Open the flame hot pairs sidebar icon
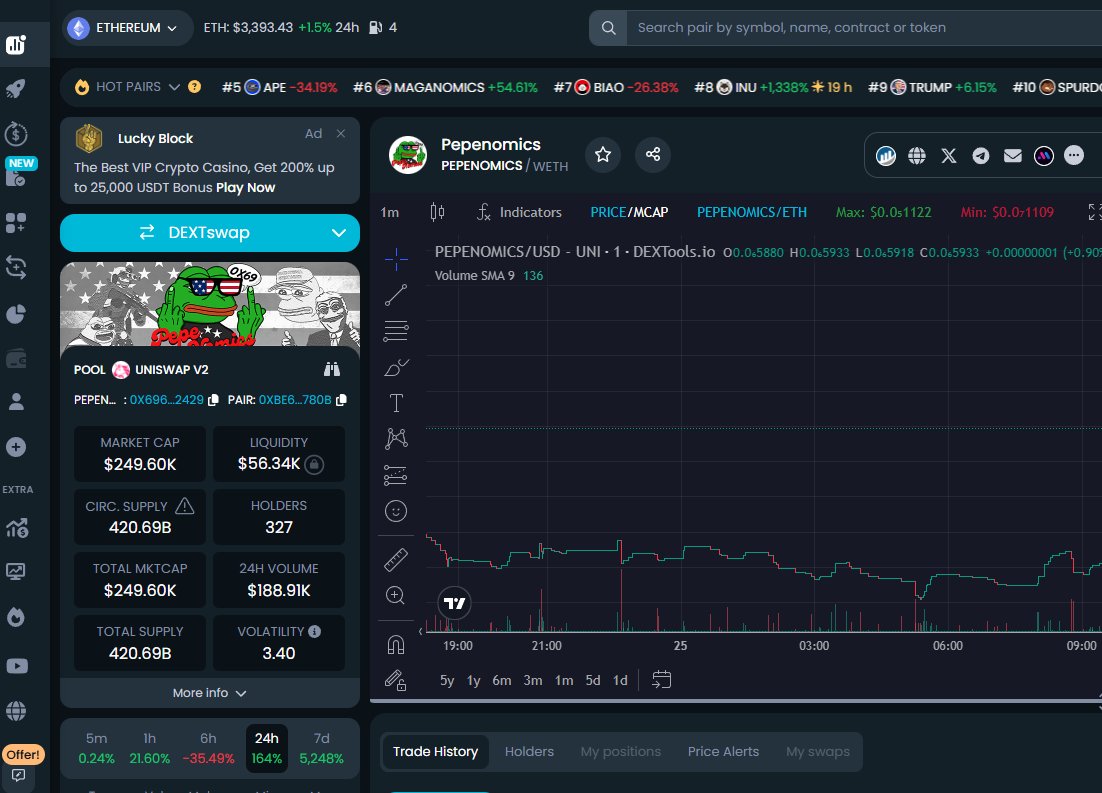Image resolution: width=1102 pixels, height=793 pixels. coord(16,617)
